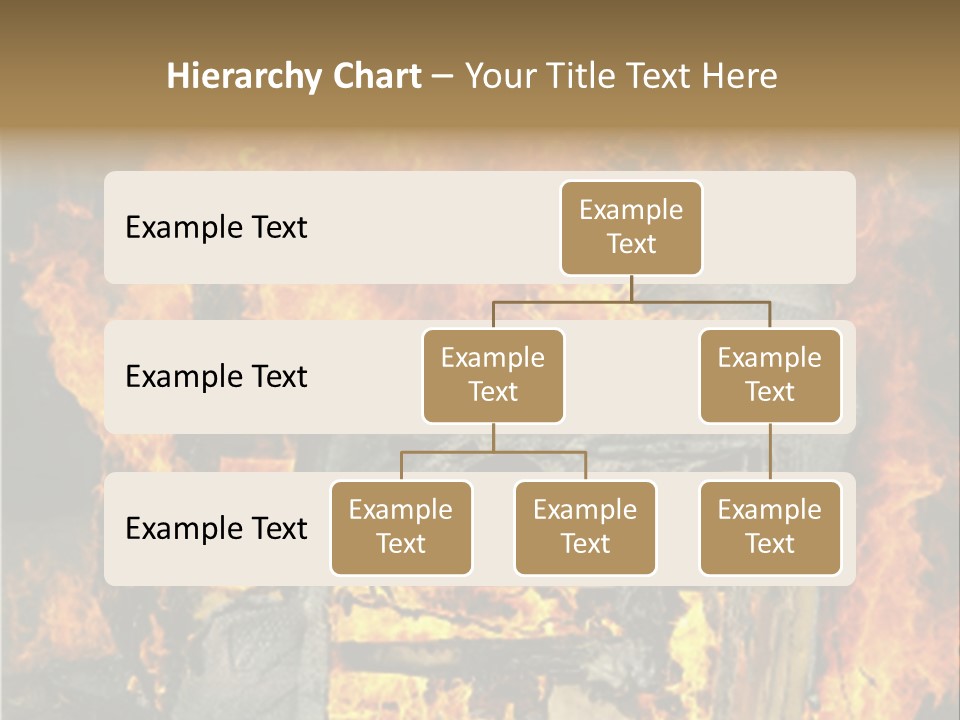
Task: Click the Hierarchy Chart title text
Action: coord(294,75)
